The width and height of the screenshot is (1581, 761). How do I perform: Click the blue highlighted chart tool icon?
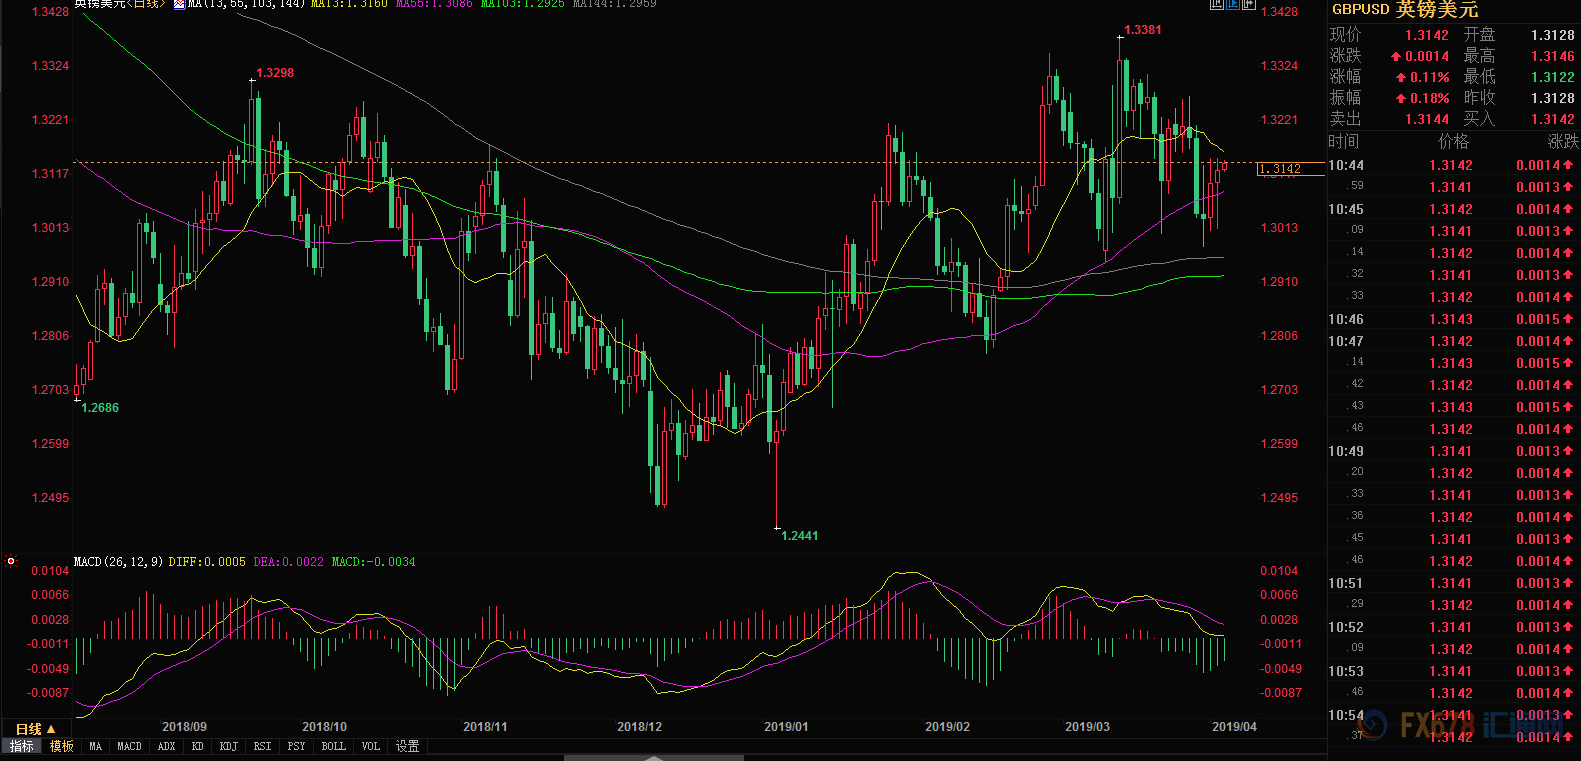point(1232,4)
